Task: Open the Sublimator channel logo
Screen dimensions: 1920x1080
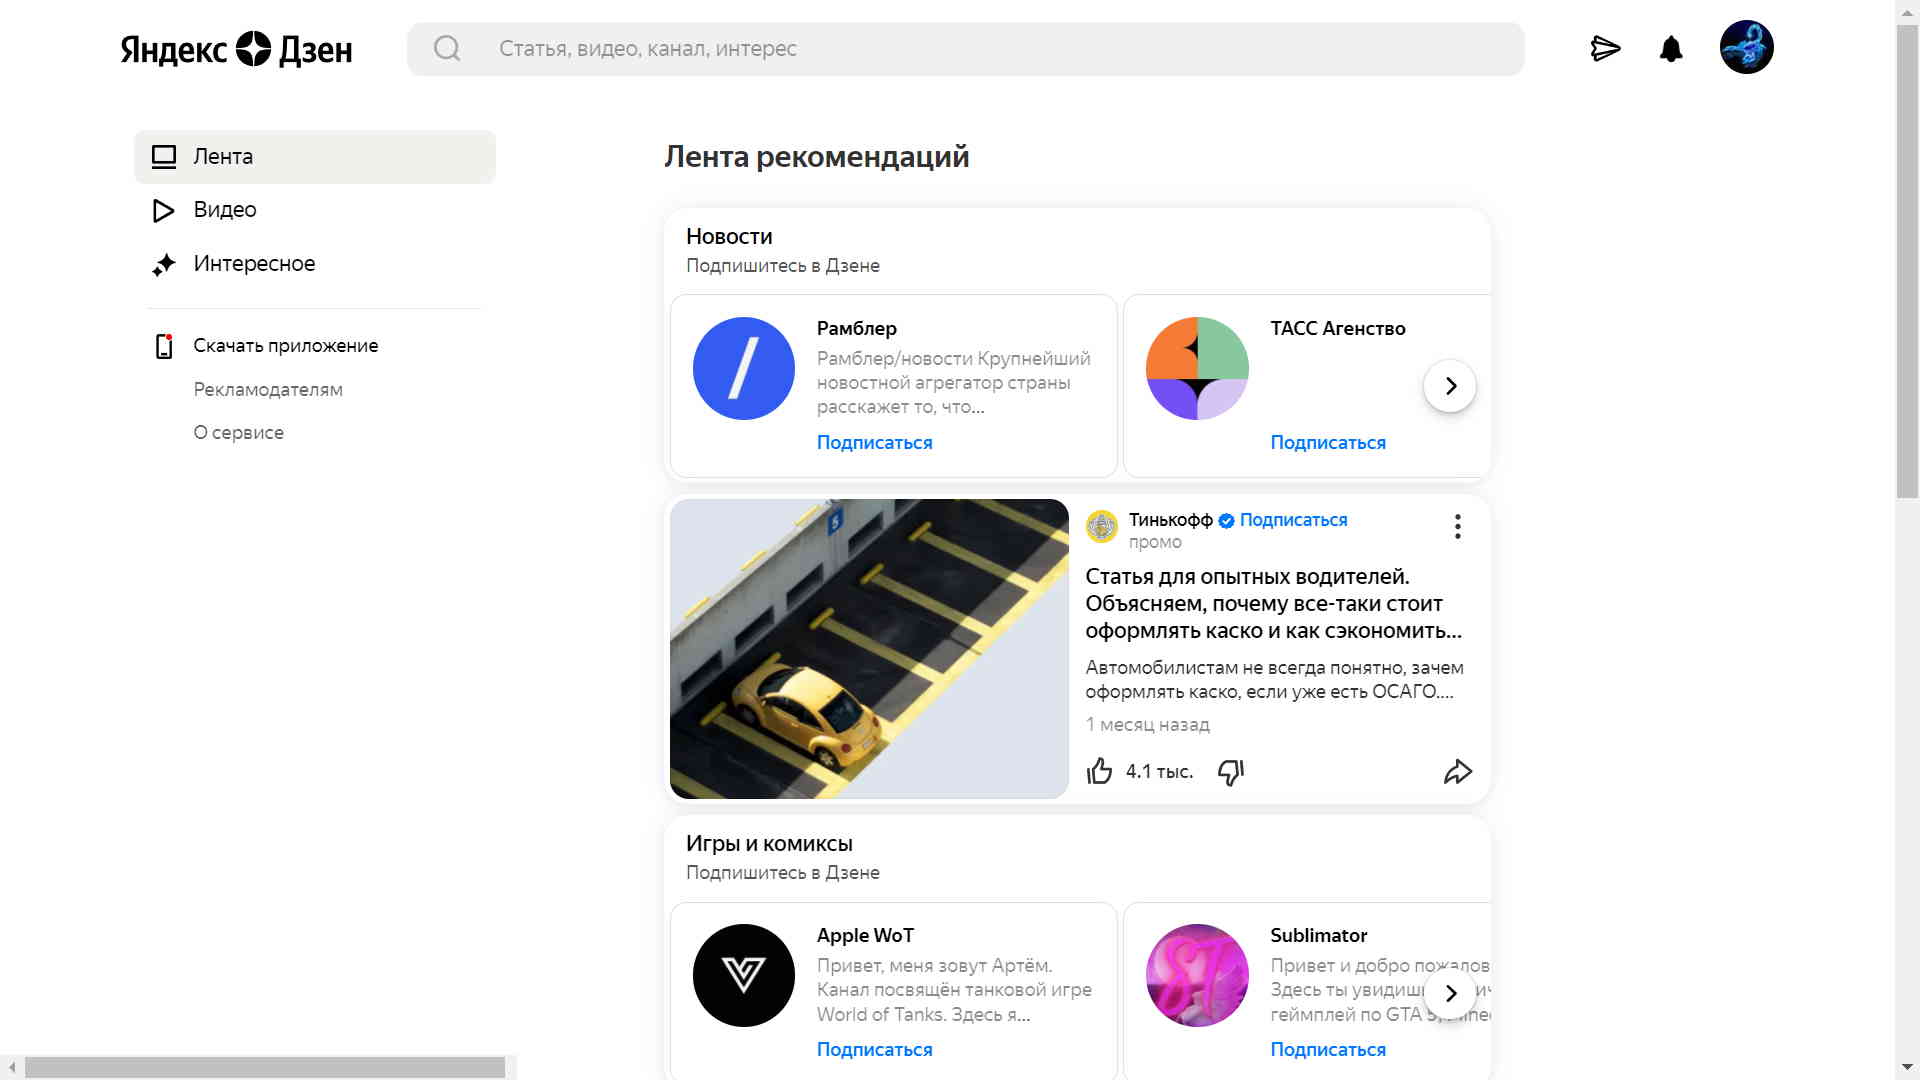Action: pos(1197,975)
